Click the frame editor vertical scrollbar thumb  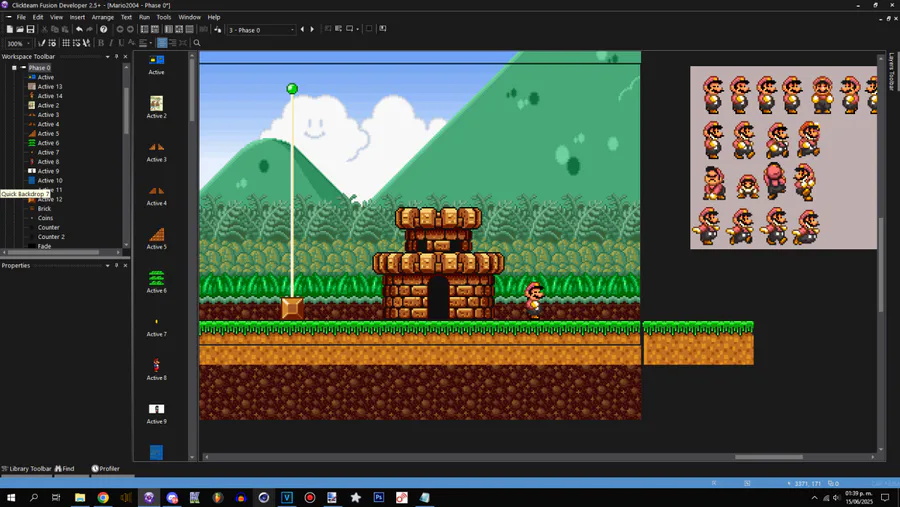pos(881,265)
